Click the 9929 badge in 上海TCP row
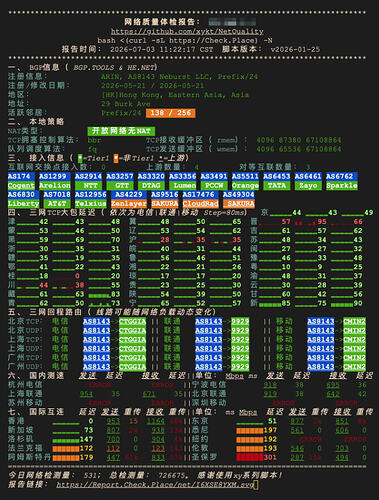This screenshot has width=379, height=500. point(240,340)
